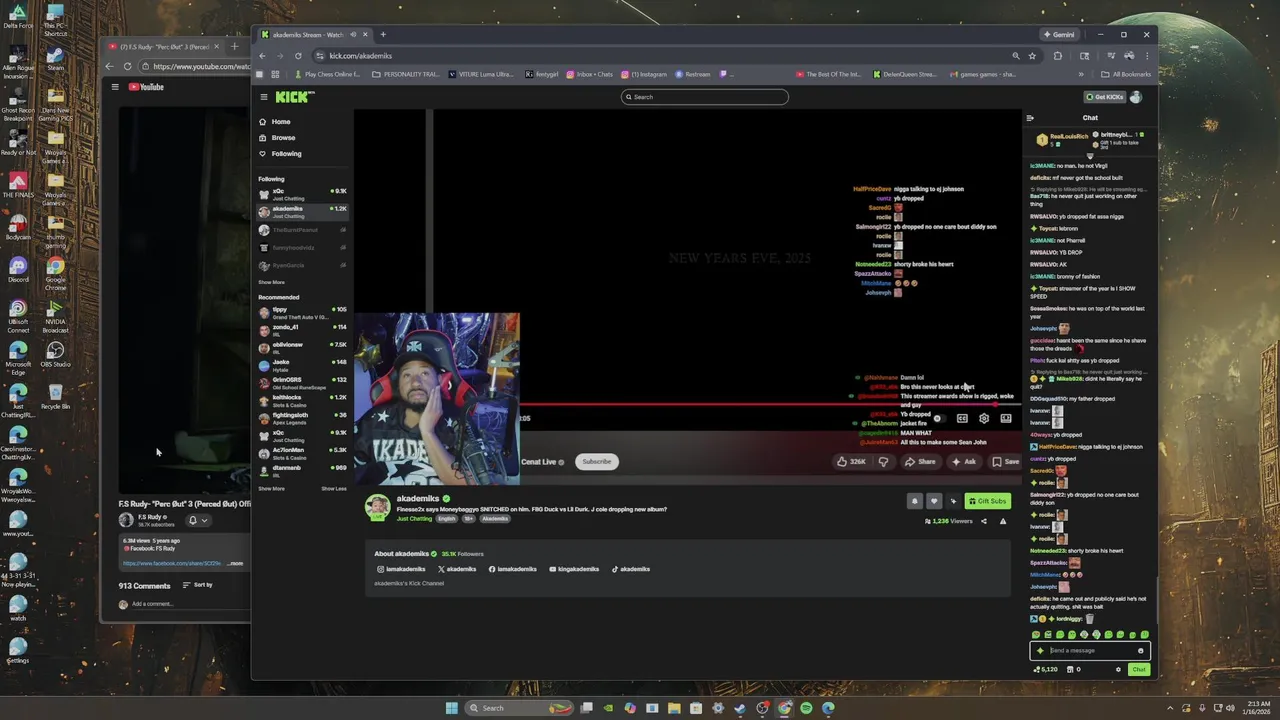Click YouTube logo in back window

pyautogui.click(x=146, y=87)
